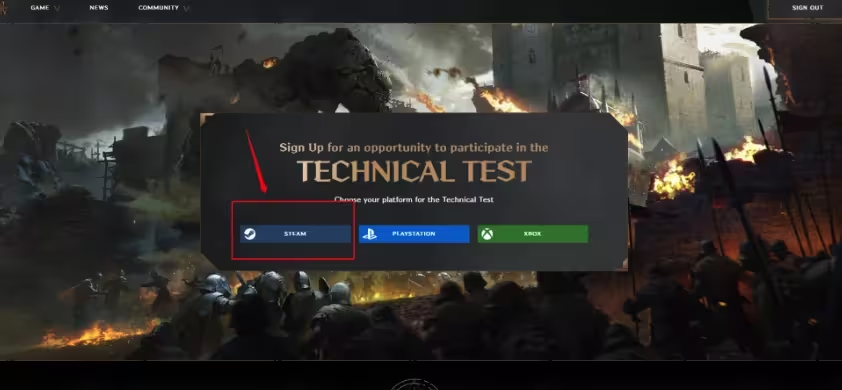Choose PLAYSTATION as the test platform
Viewport: 842px width, 390px height.
[x=414, y=234]
